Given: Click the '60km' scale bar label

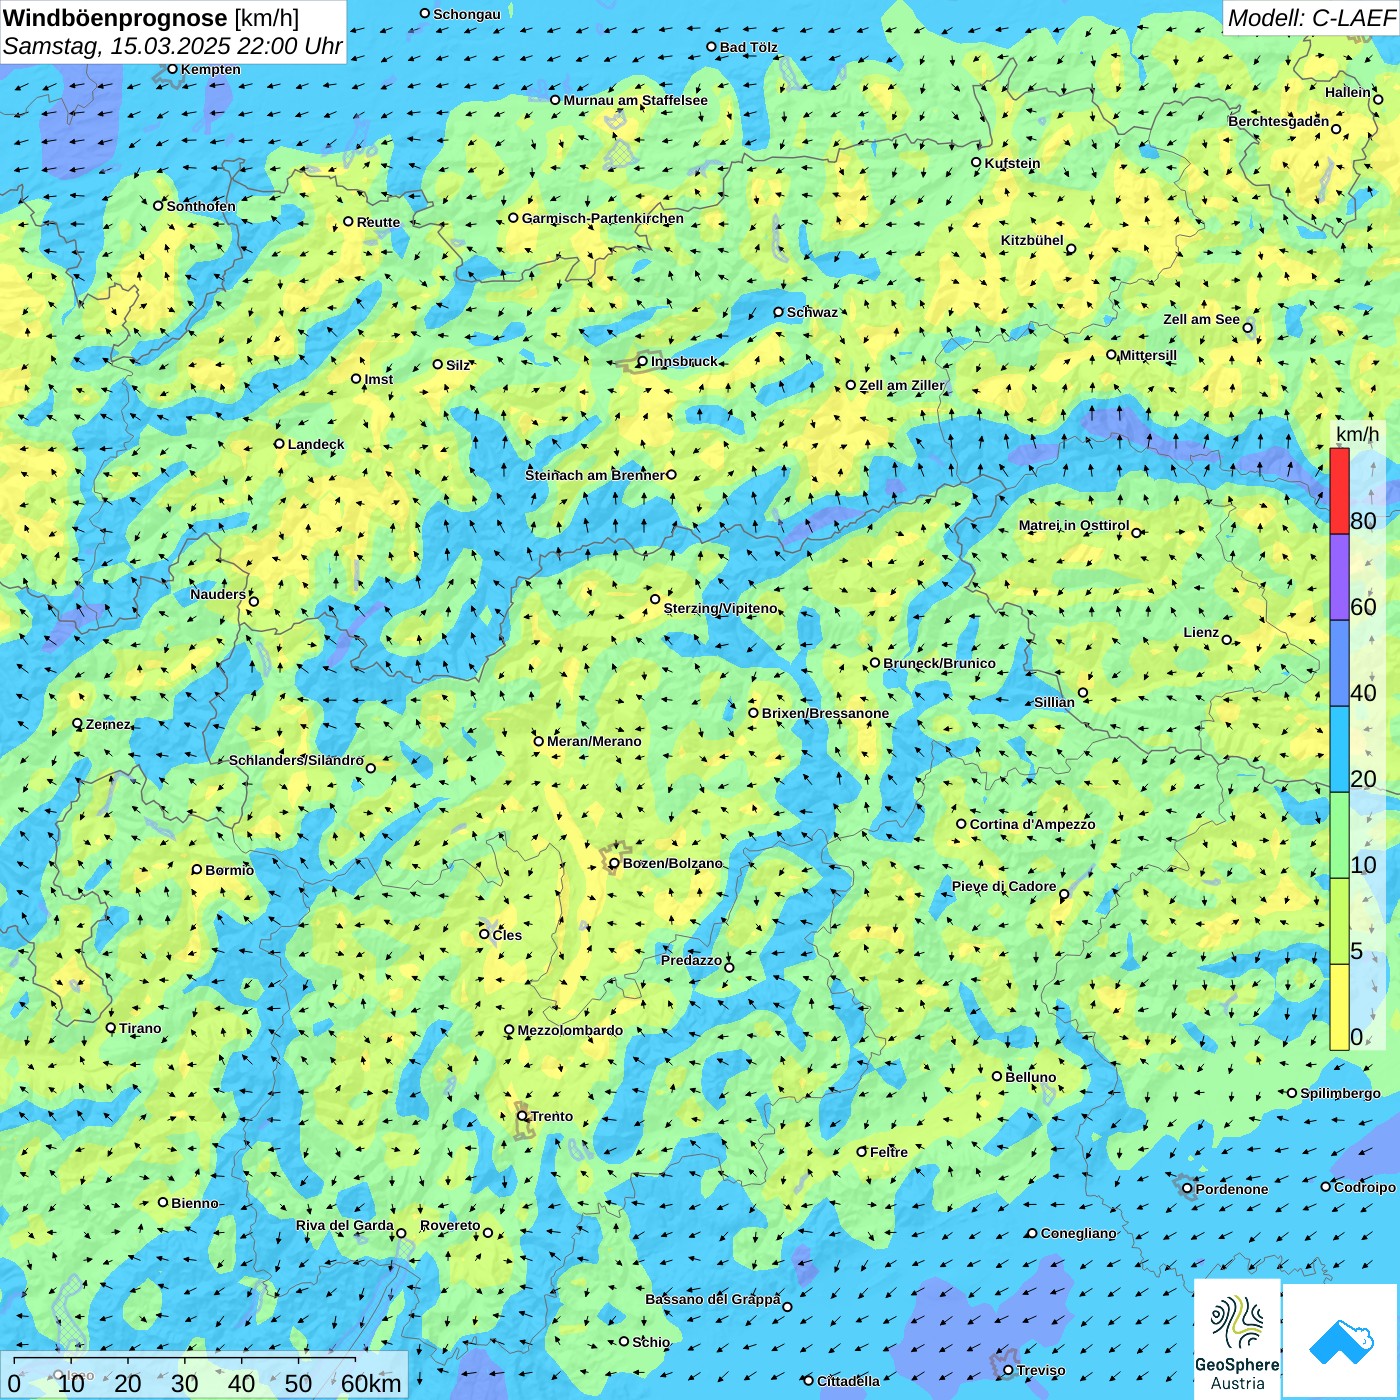Looking at the screenshot, I should pos(371,1384).
